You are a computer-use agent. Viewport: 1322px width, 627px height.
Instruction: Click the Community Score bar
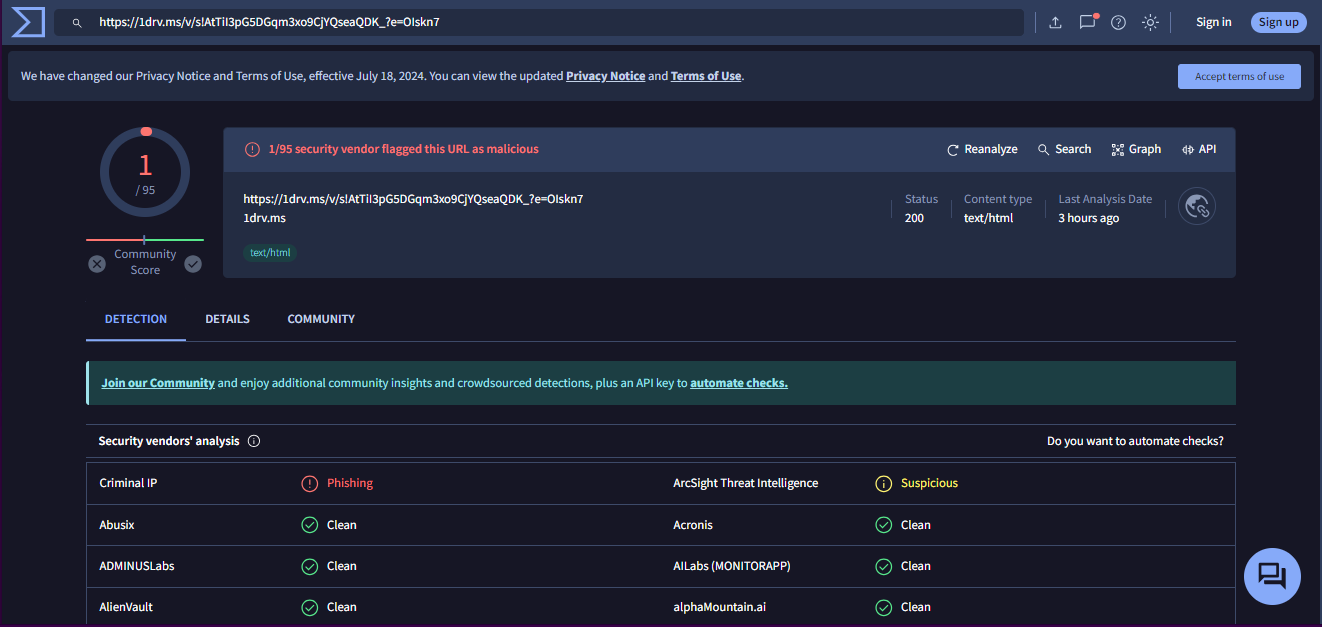pos(145,240)
